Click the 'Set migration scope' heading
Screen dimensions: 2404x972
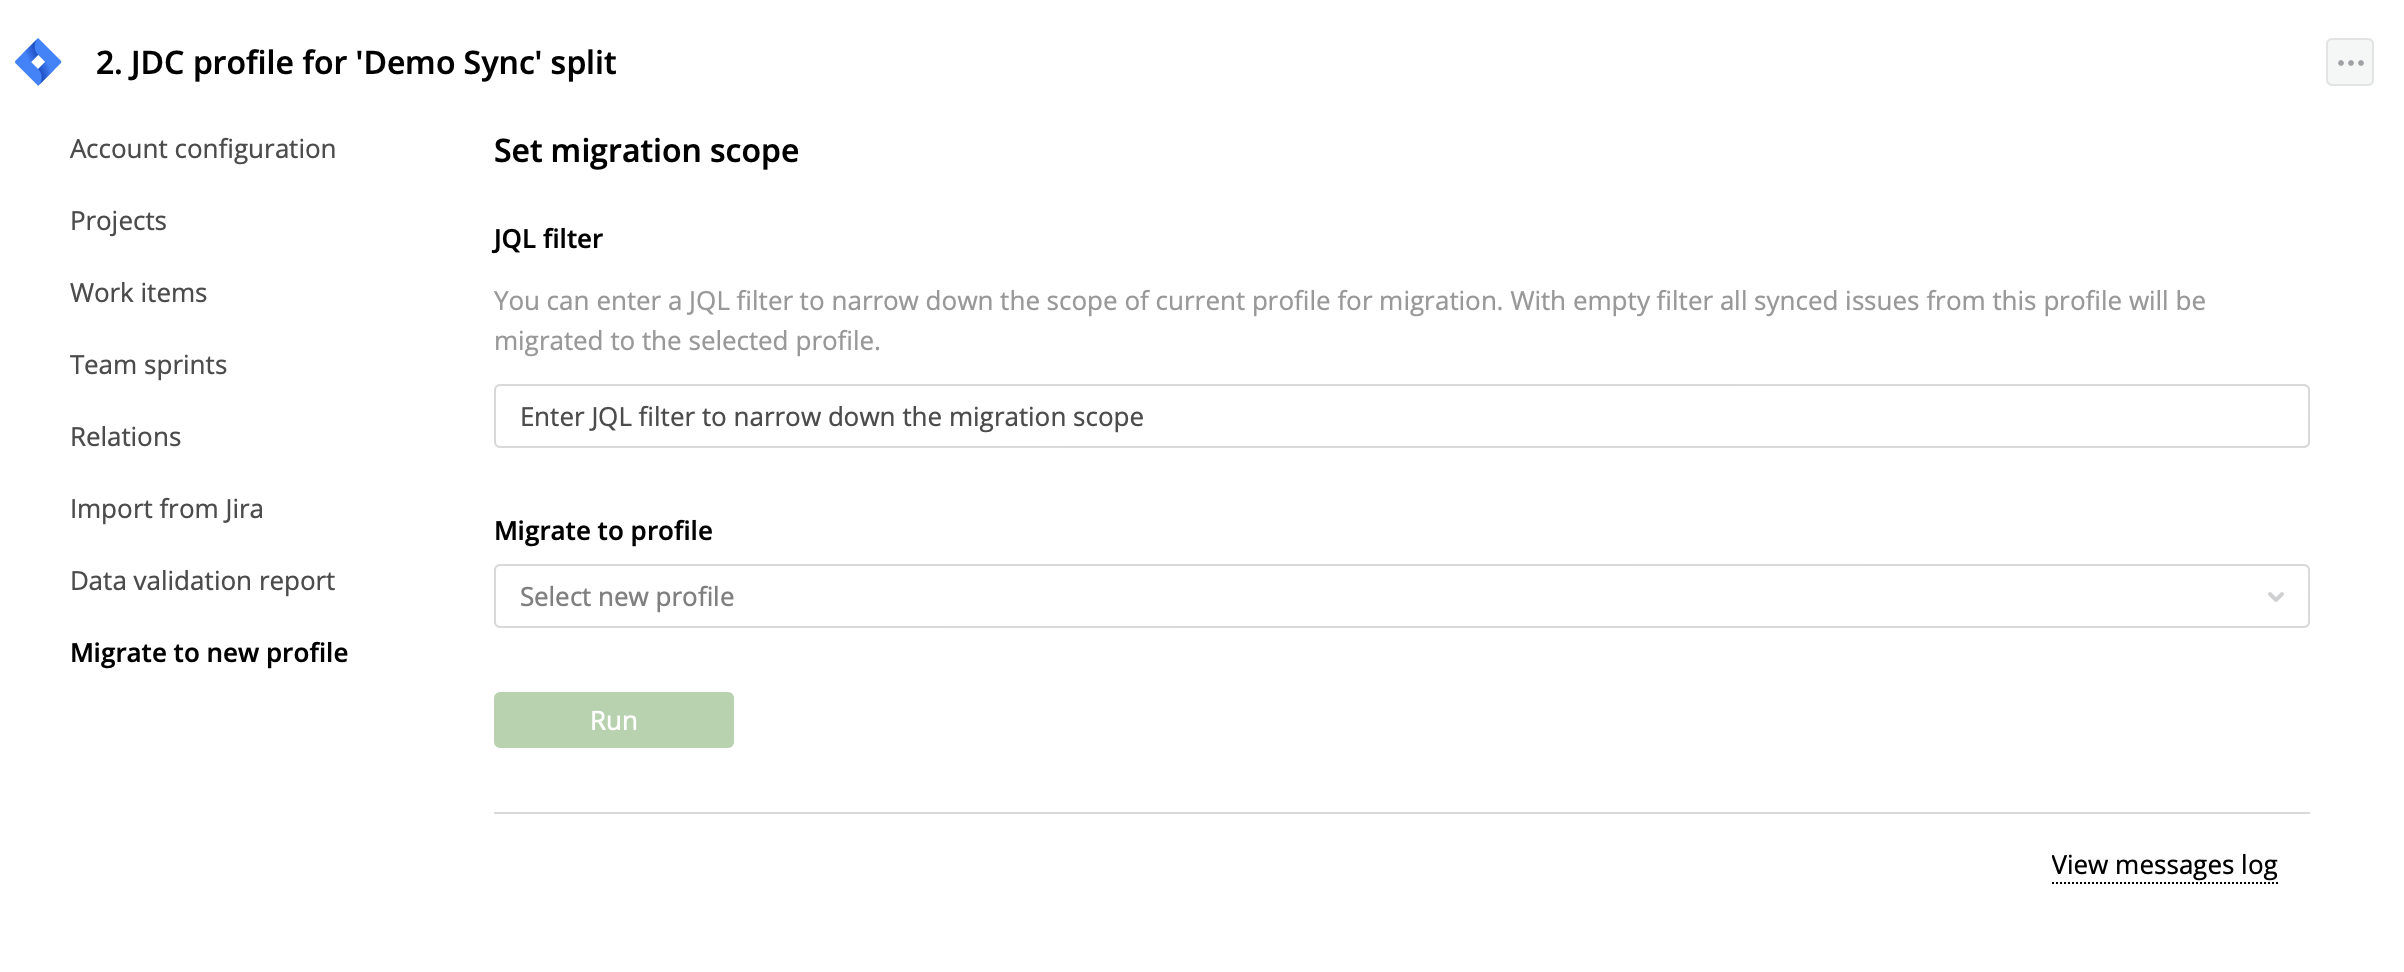(x=646, y=151)
